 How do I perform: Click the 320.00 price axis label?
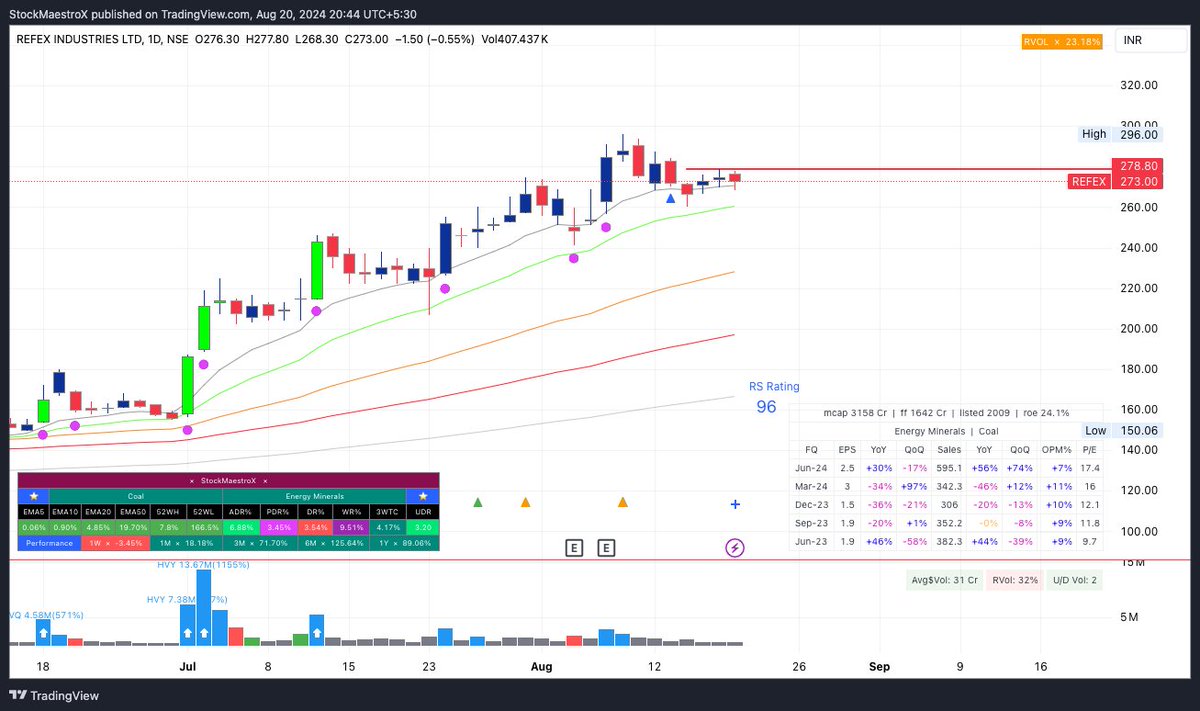click(1138, 86)
